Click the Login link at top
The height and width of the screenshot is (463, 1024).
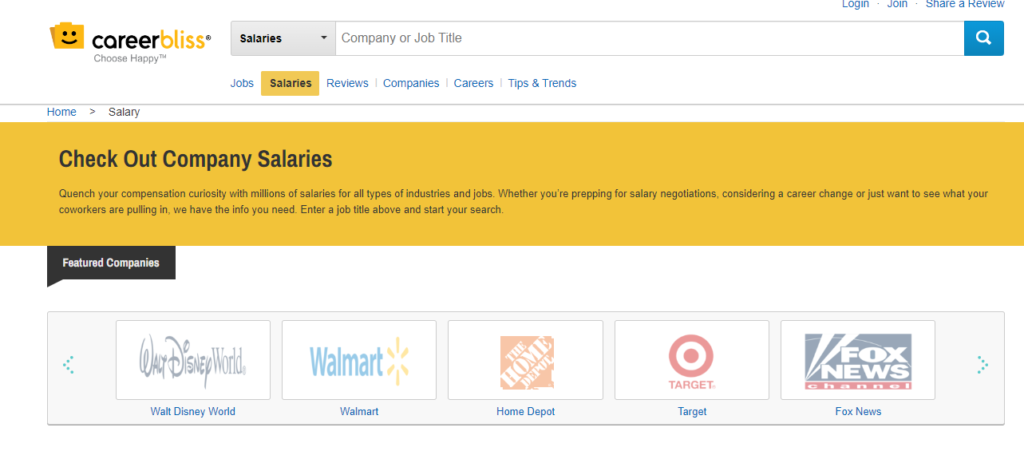[x=855, y=5]
